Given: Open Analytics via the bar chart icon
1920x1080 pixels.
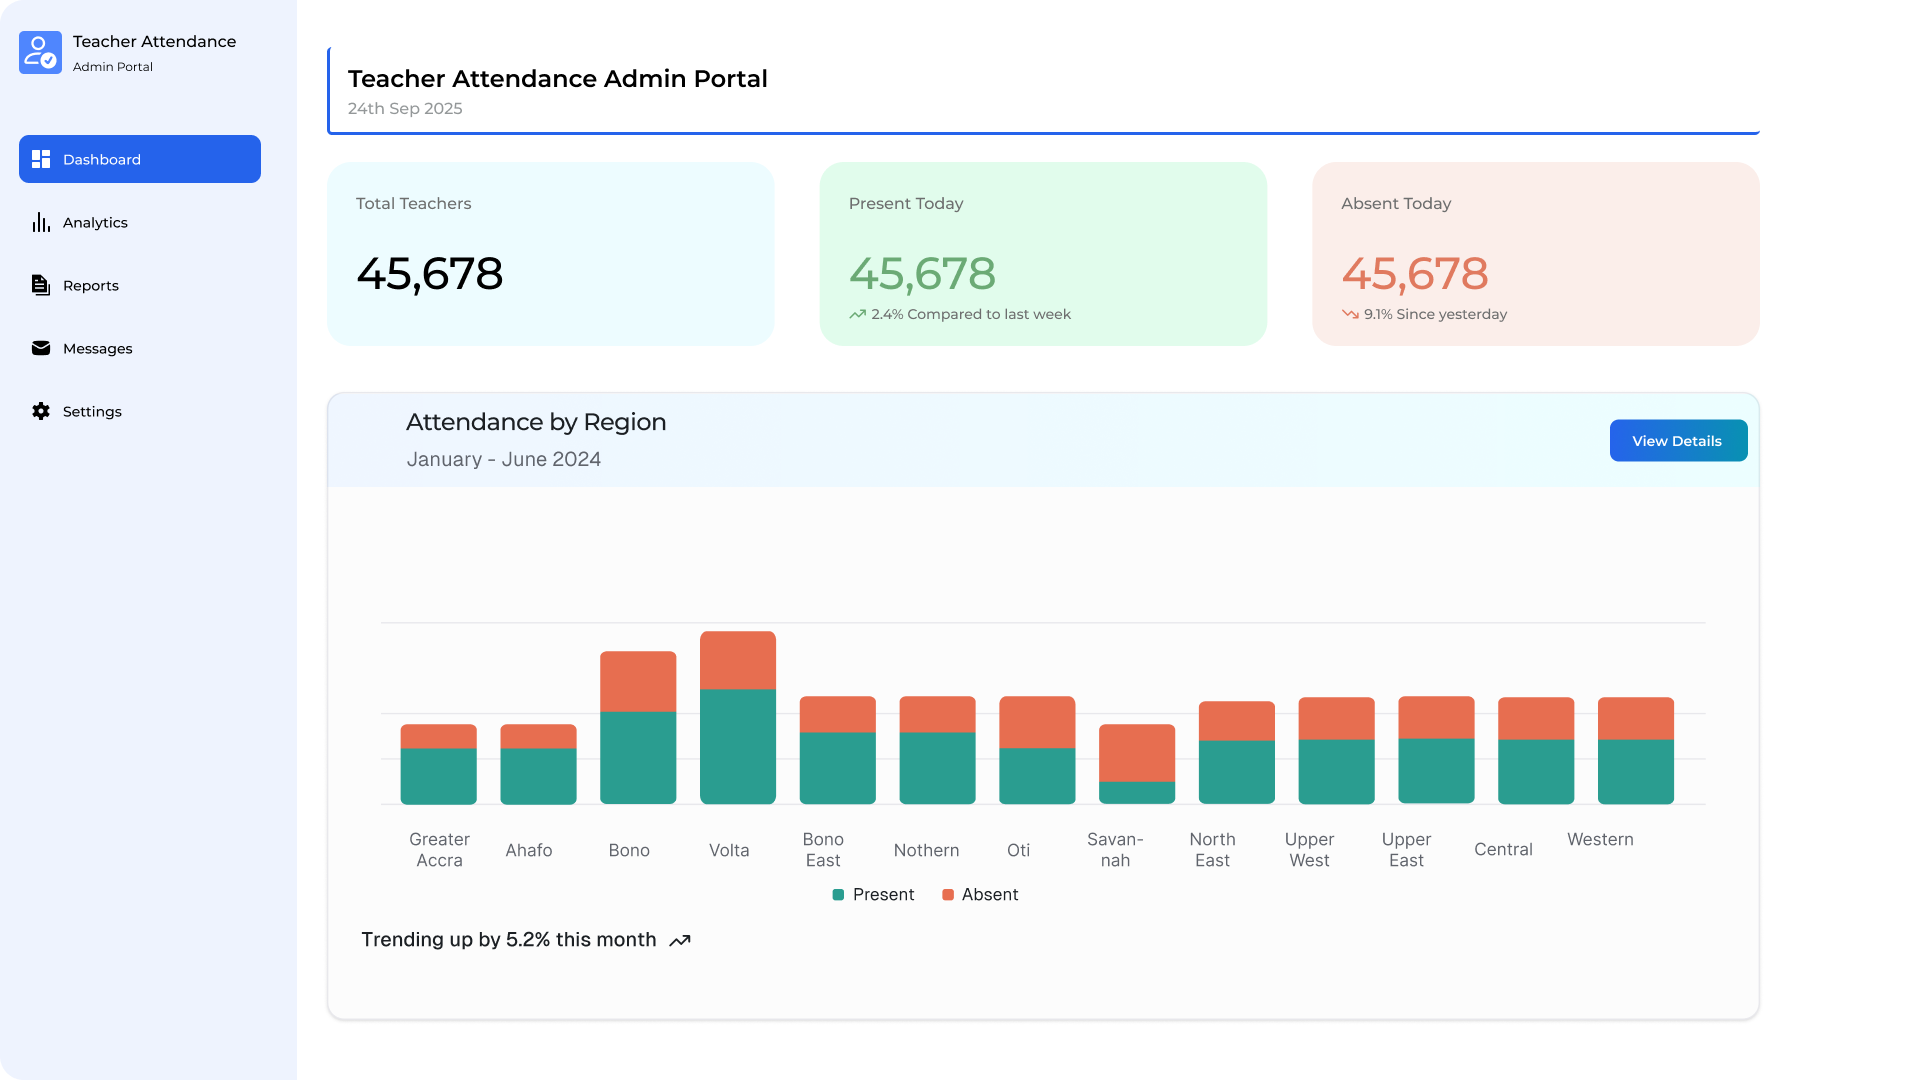Looking at the screenshot, I should (x=40, y=222).
